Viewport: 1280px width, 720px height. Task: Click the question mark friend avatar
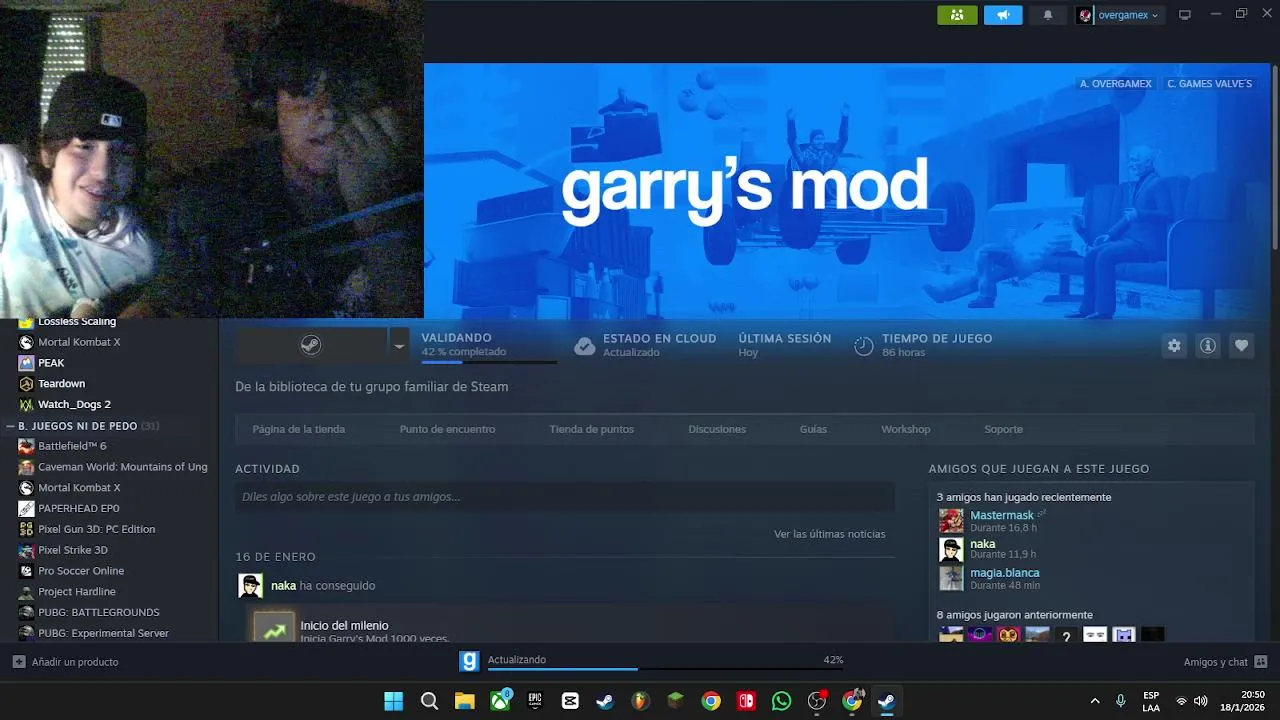click(x=1066, y=635)
